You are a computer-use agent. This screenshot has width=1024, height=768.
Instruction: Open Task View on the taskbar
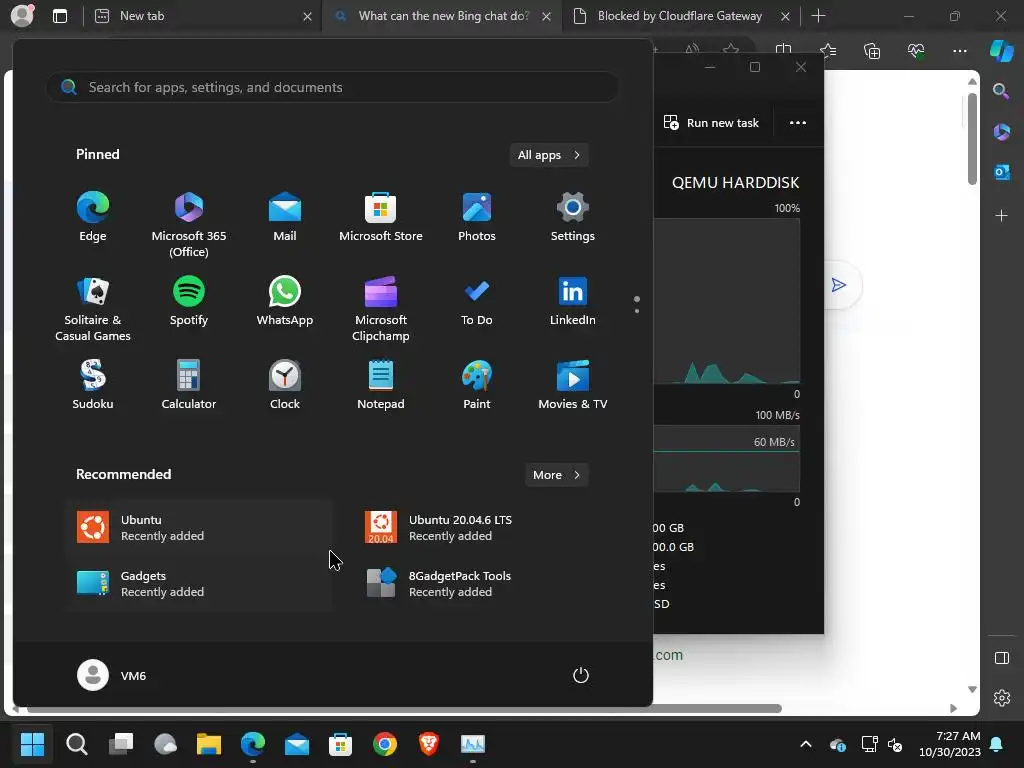pyautogui.click(x=121, y=744)
